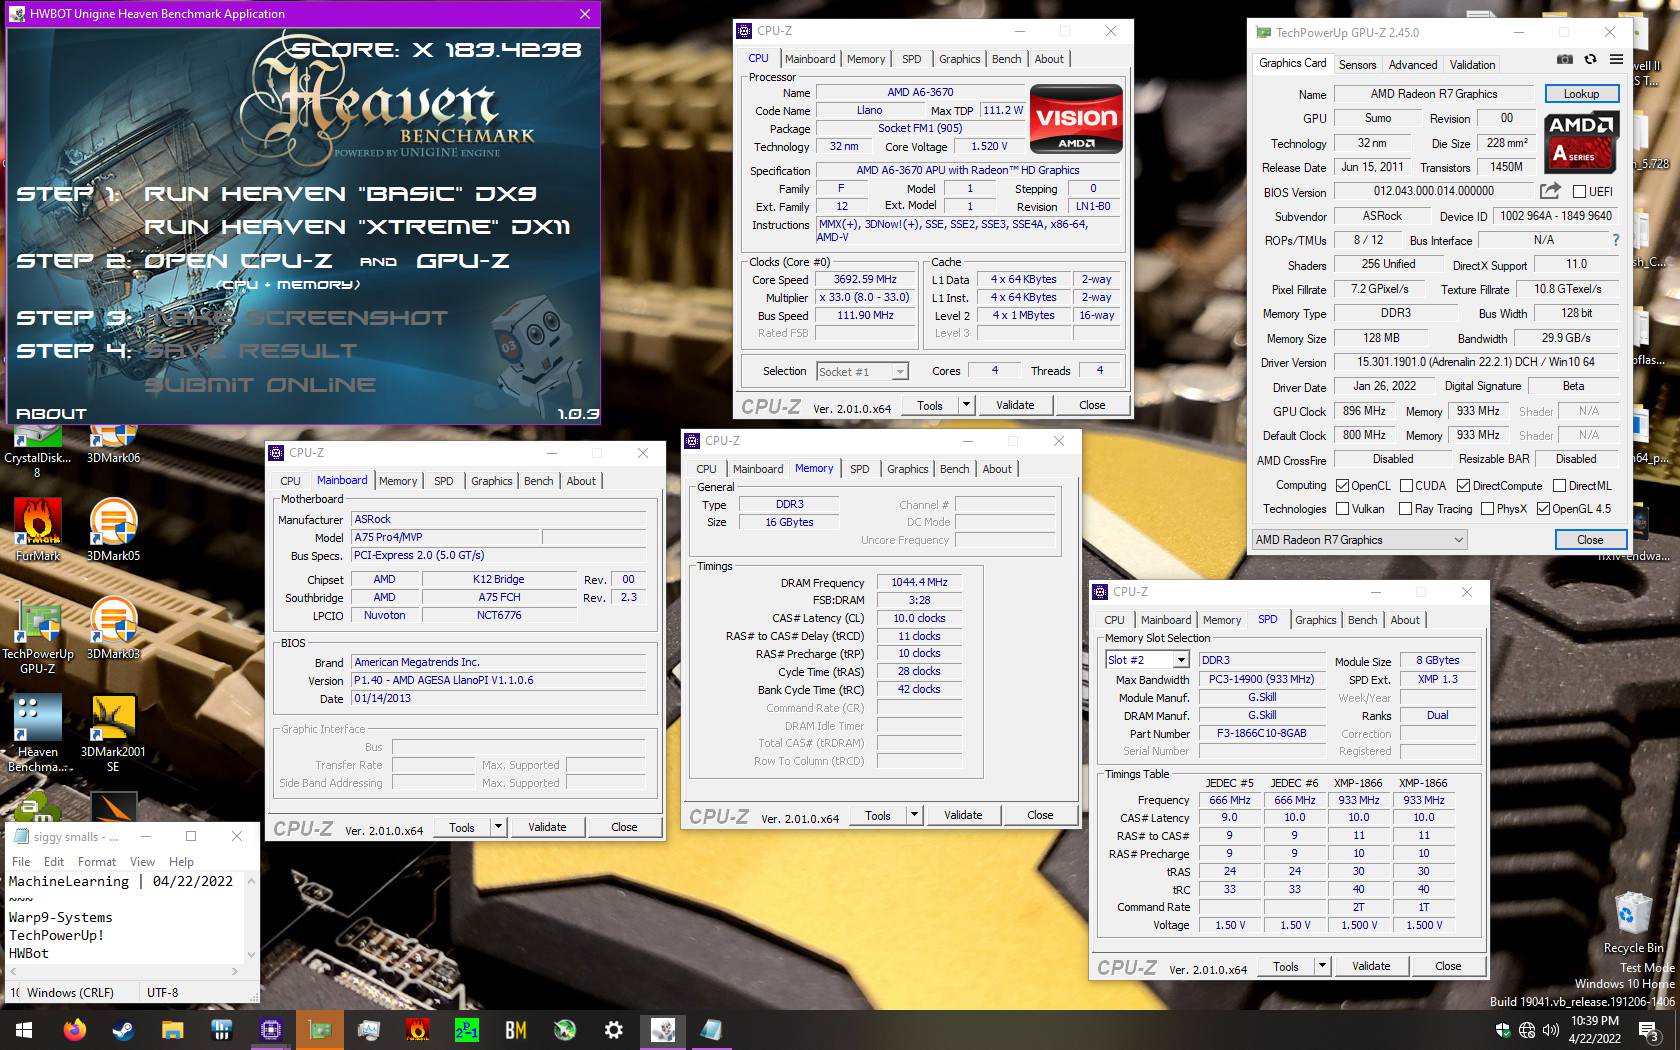Open the 3DMark05 desktop shortcut
This screenshot has height=1050, width=1680.
click(113, 531)
